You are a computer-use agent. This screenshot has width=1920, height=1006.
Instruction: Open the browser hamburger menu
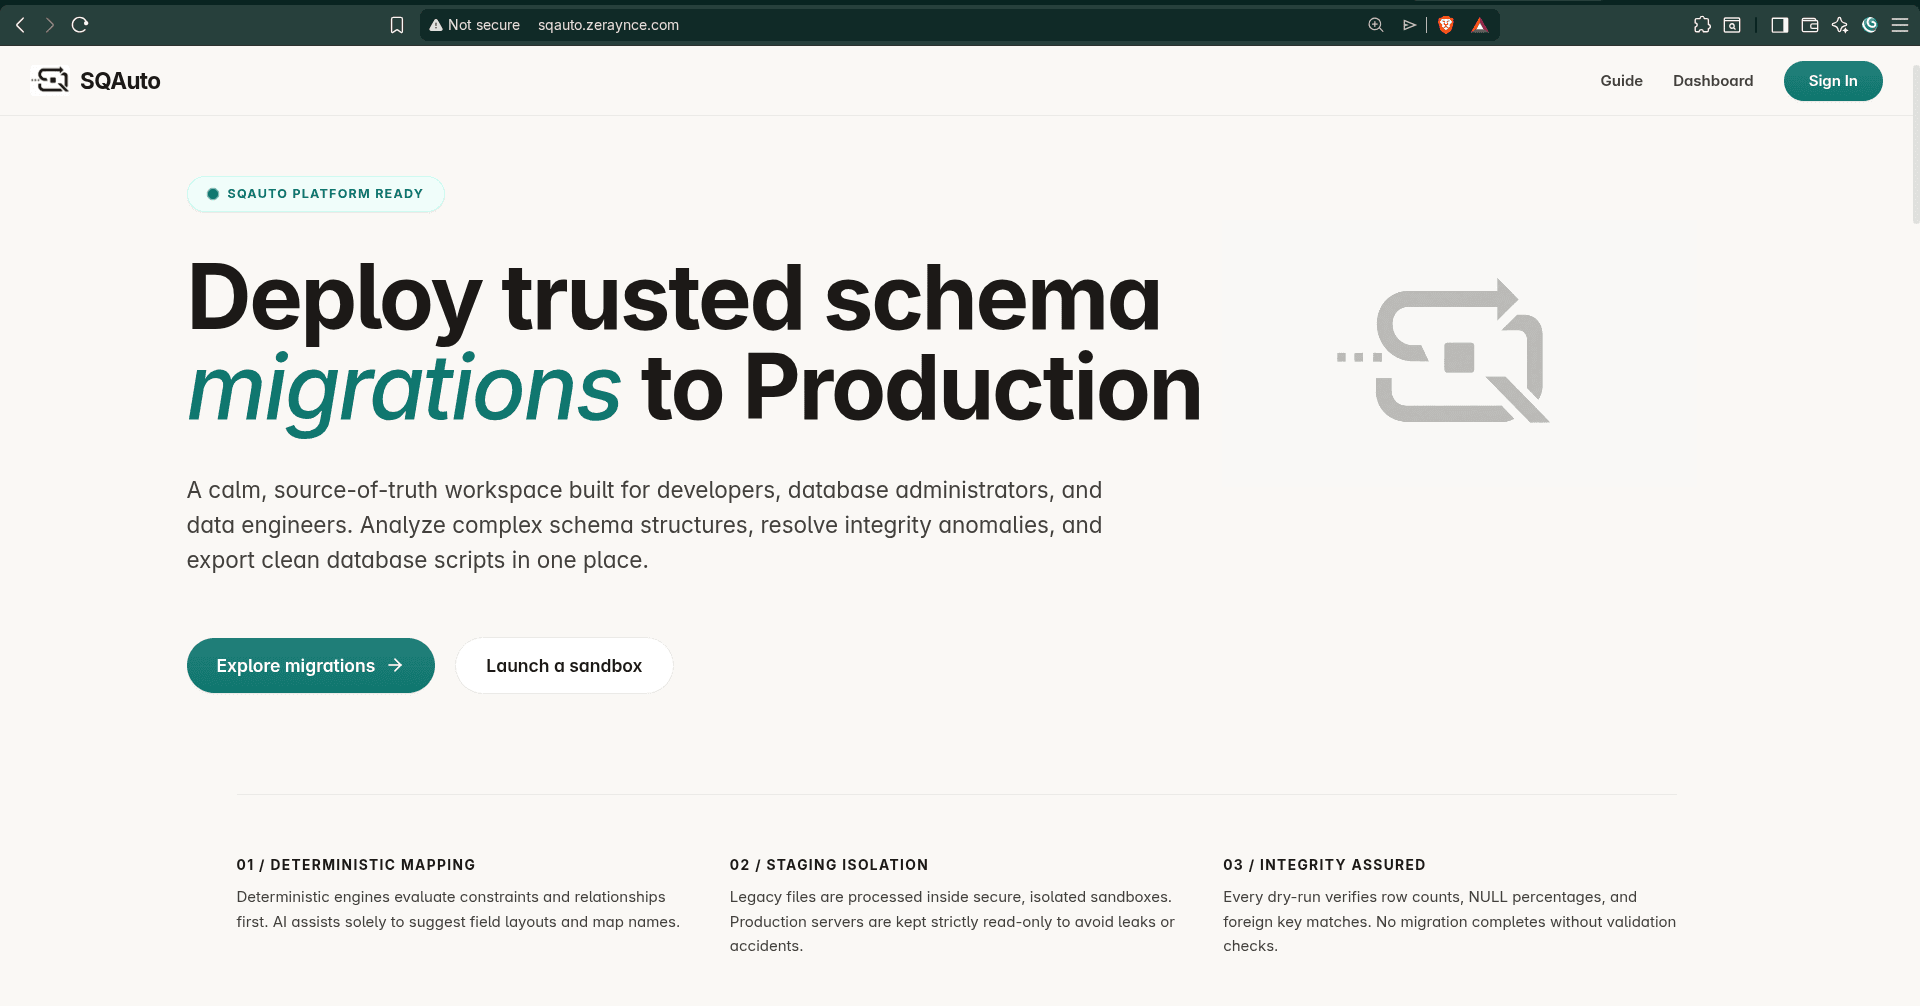point(1900,25)
